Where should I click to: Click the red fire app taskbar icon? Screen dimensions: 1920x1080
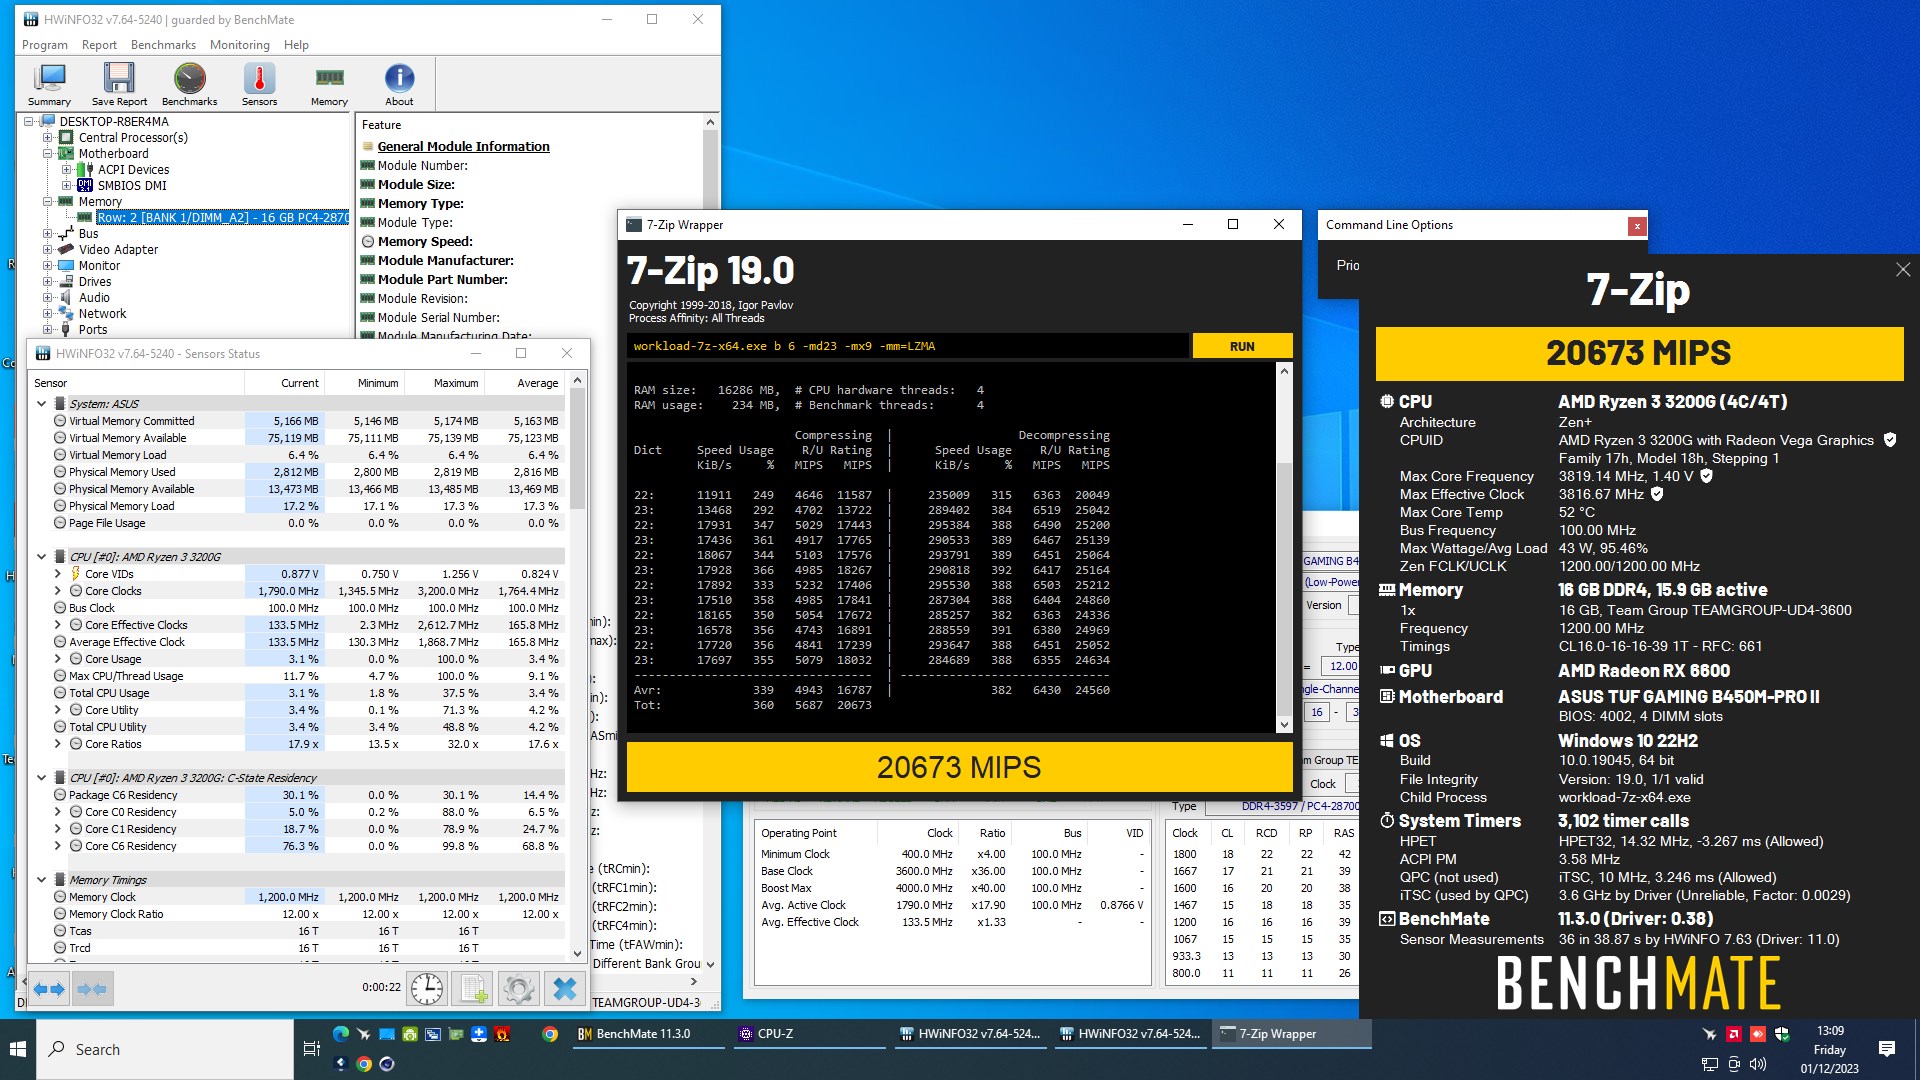pyautogui.click(x=503, y=1034)
